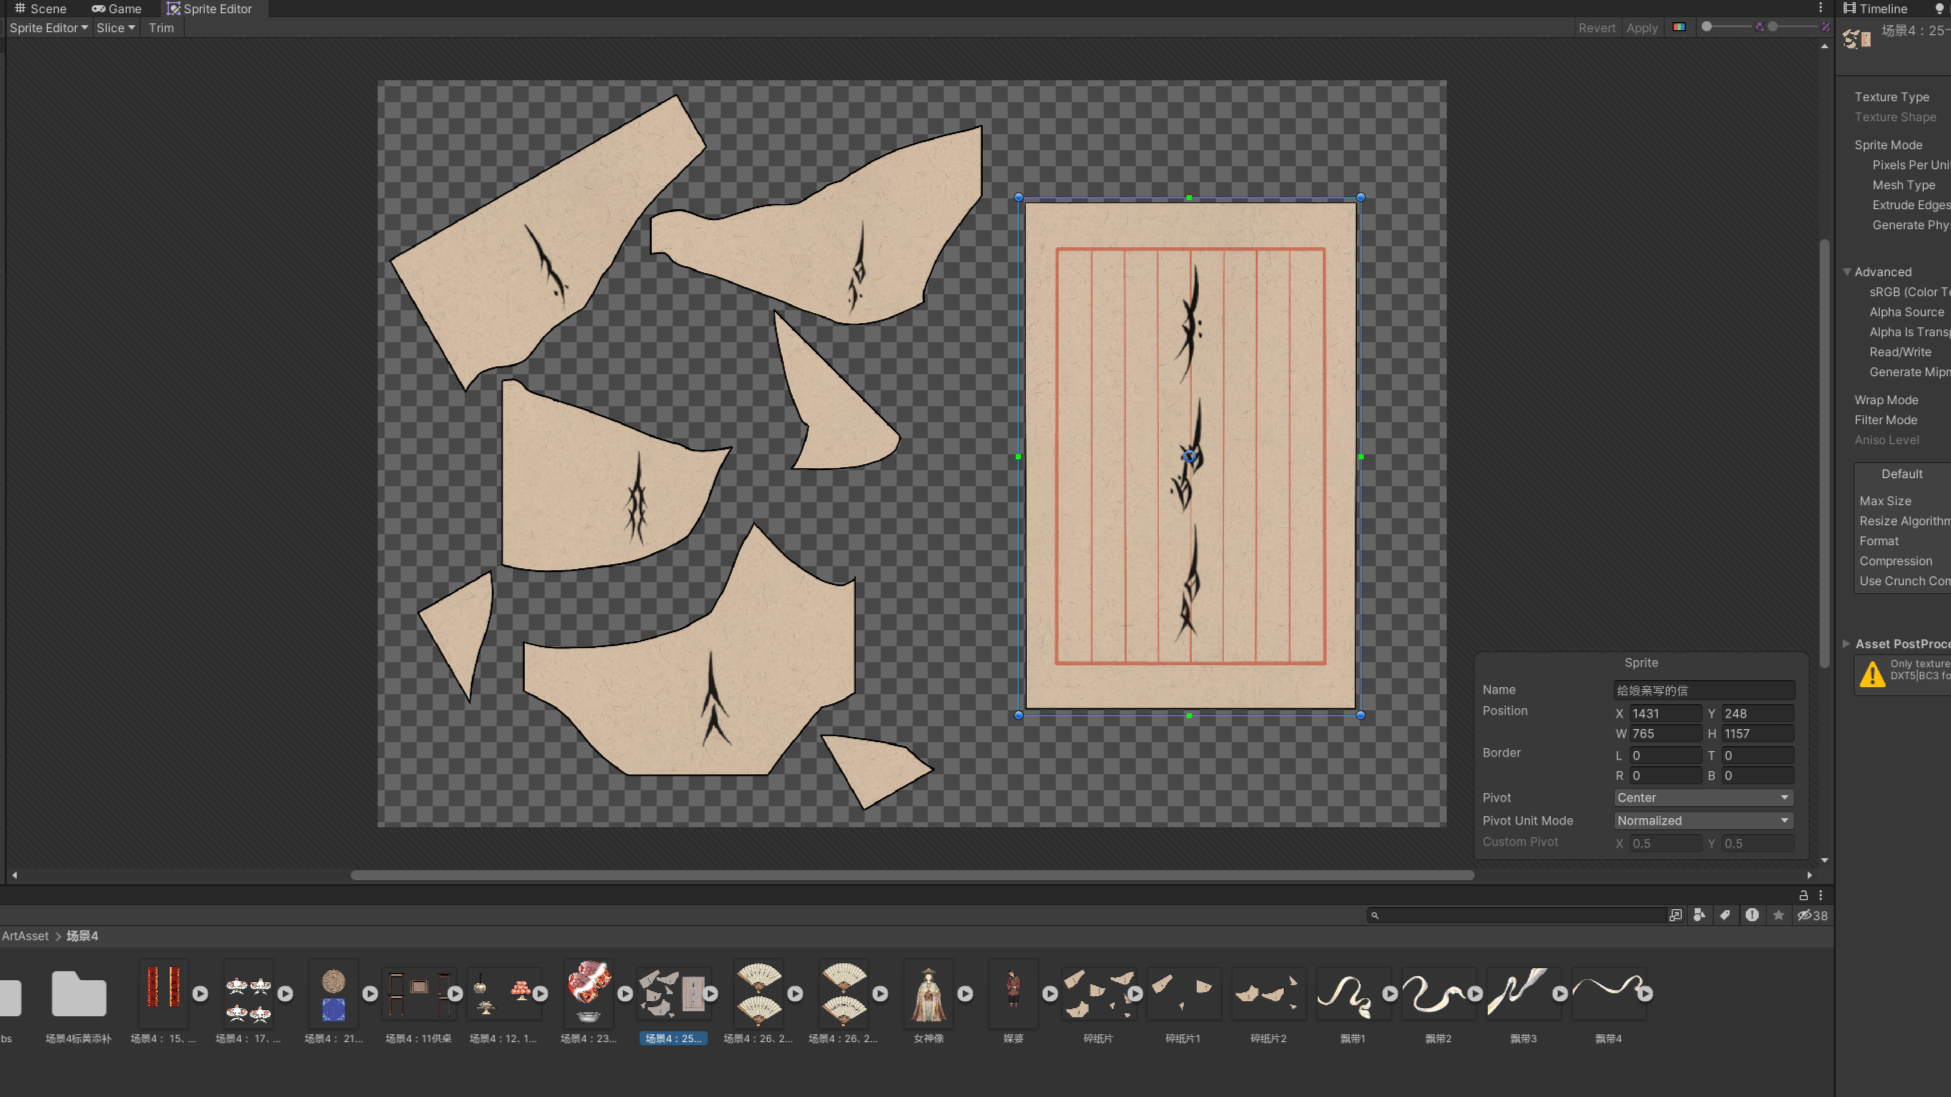Toggle hidden packages visibility showing 38

[x=1812, y=915]
